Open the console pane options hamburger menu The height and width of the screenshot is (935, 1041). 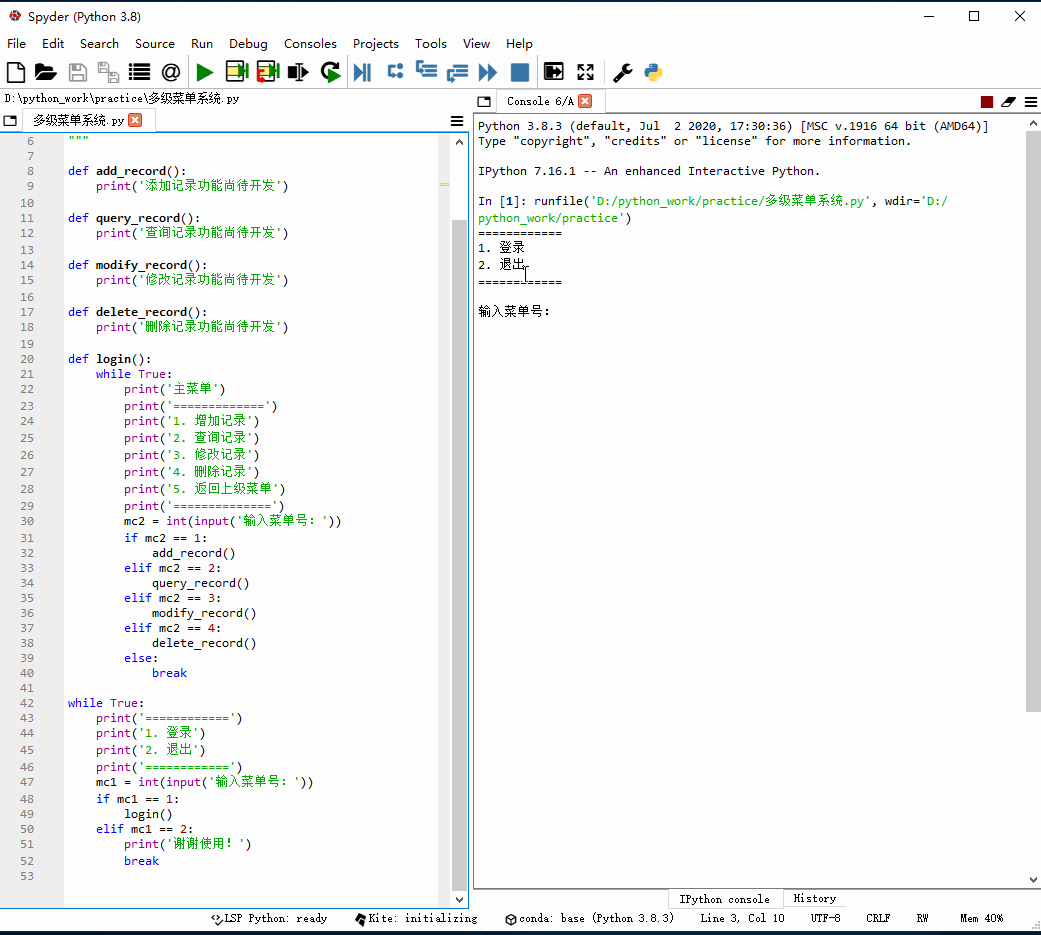[x=1030, y=102]
